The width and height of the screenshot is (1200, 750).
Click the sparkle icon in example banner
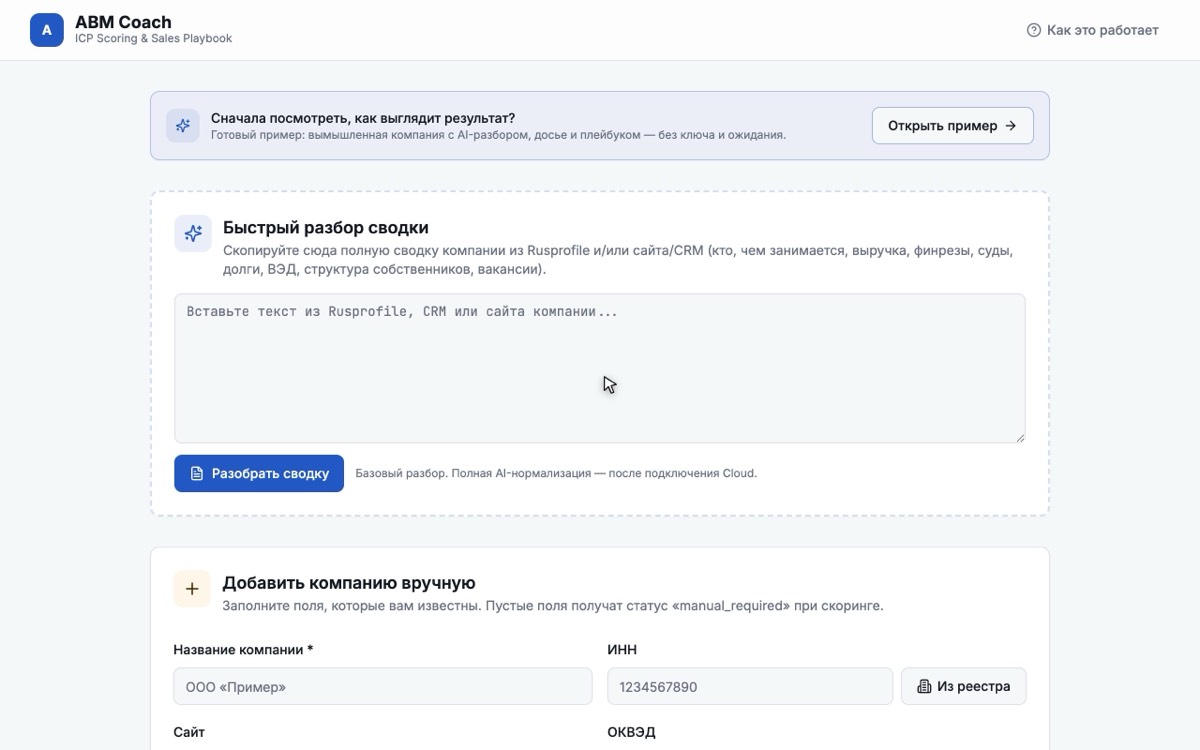click(x=183, y=126)
